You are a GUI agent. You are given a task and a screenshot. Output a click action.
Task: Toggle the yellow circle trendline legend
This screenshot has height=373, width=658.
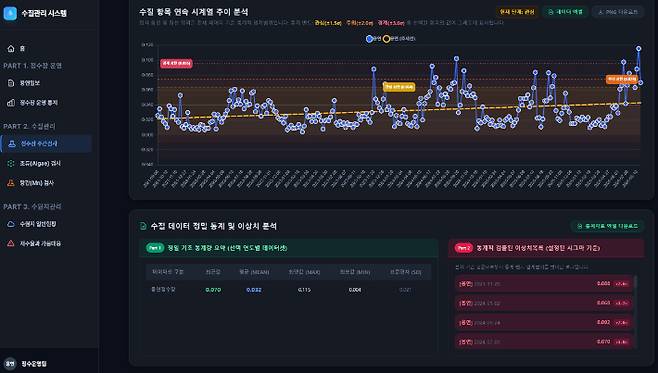click(x=386, y=39)
